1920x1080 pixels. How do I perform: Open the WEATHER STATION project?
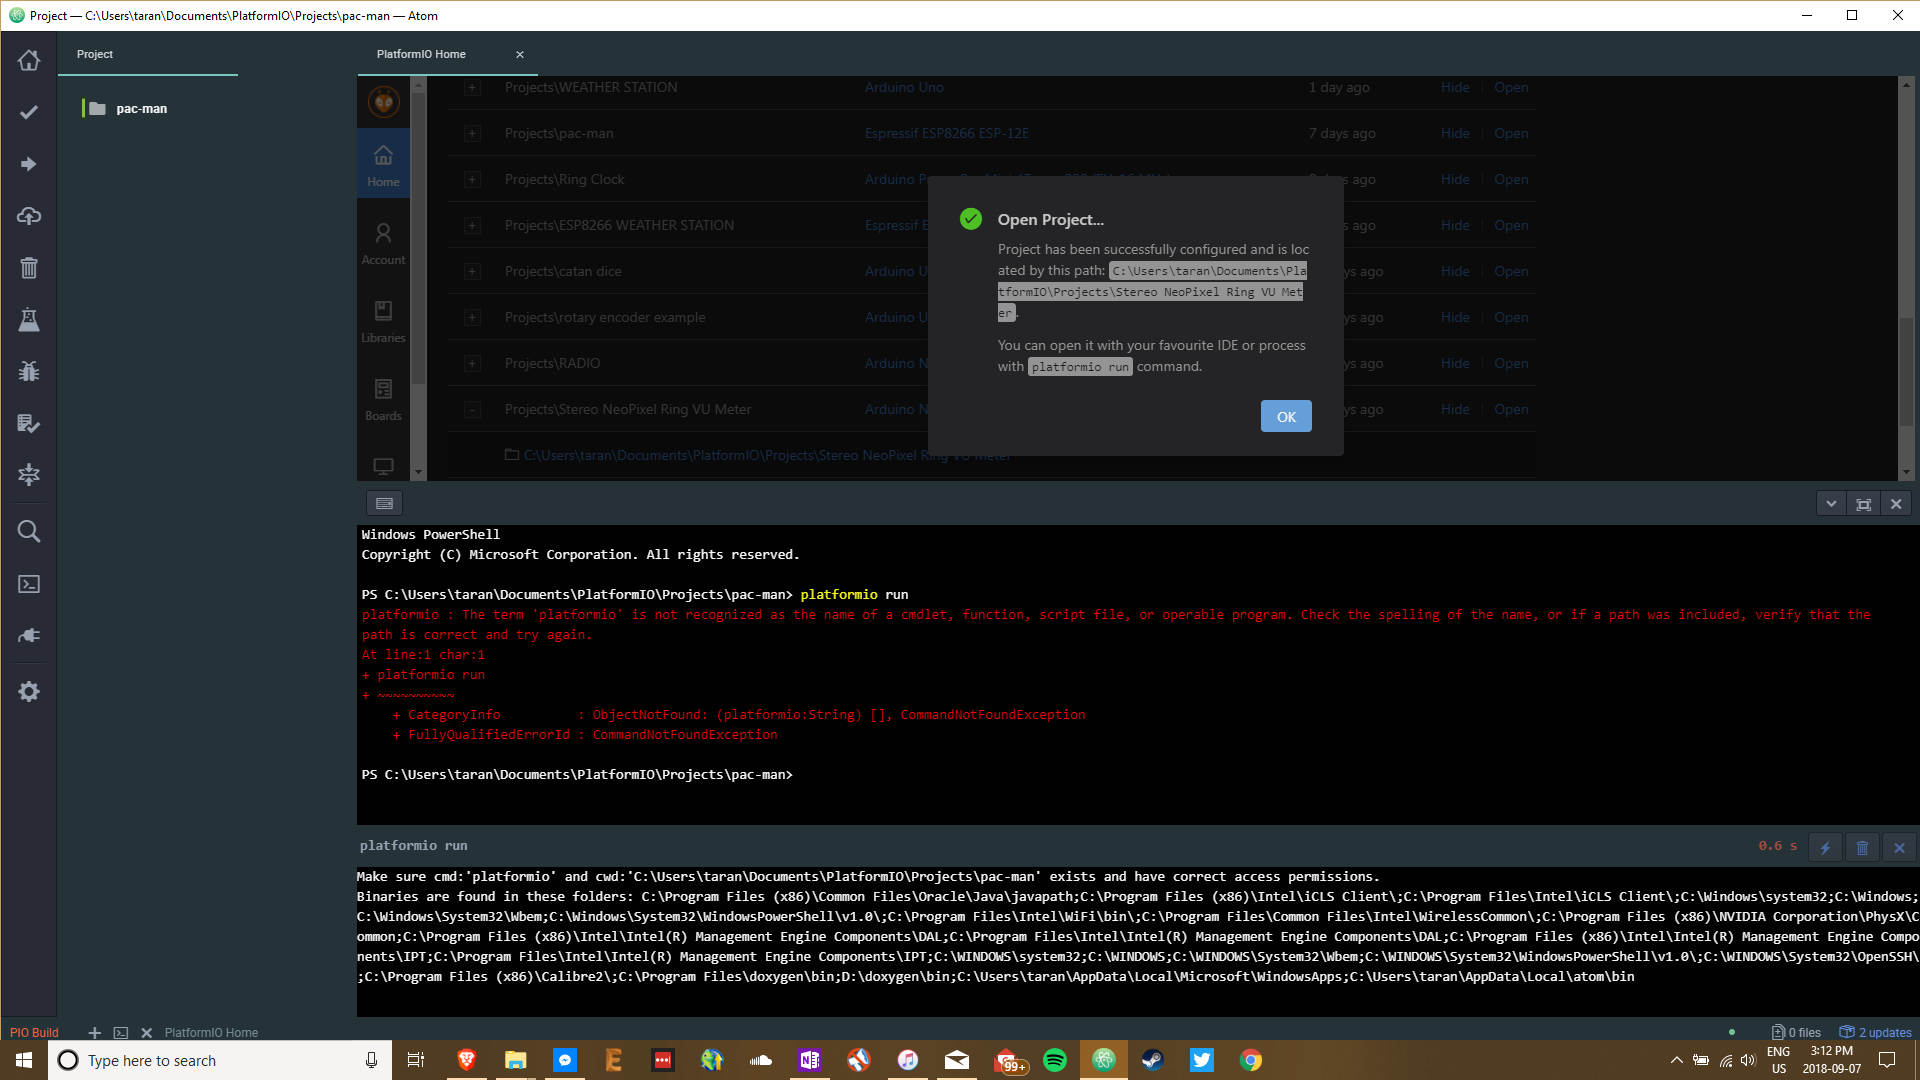(1511, 87)
